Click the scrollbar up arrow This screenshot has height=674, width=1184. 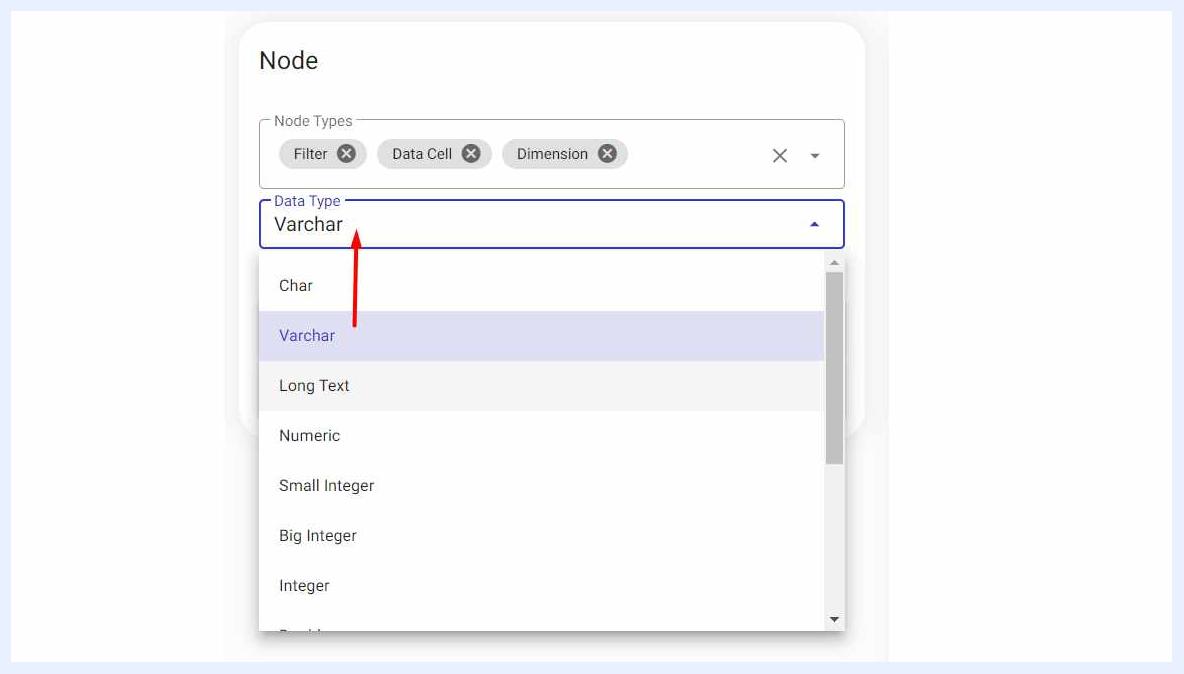coord(834,263)
